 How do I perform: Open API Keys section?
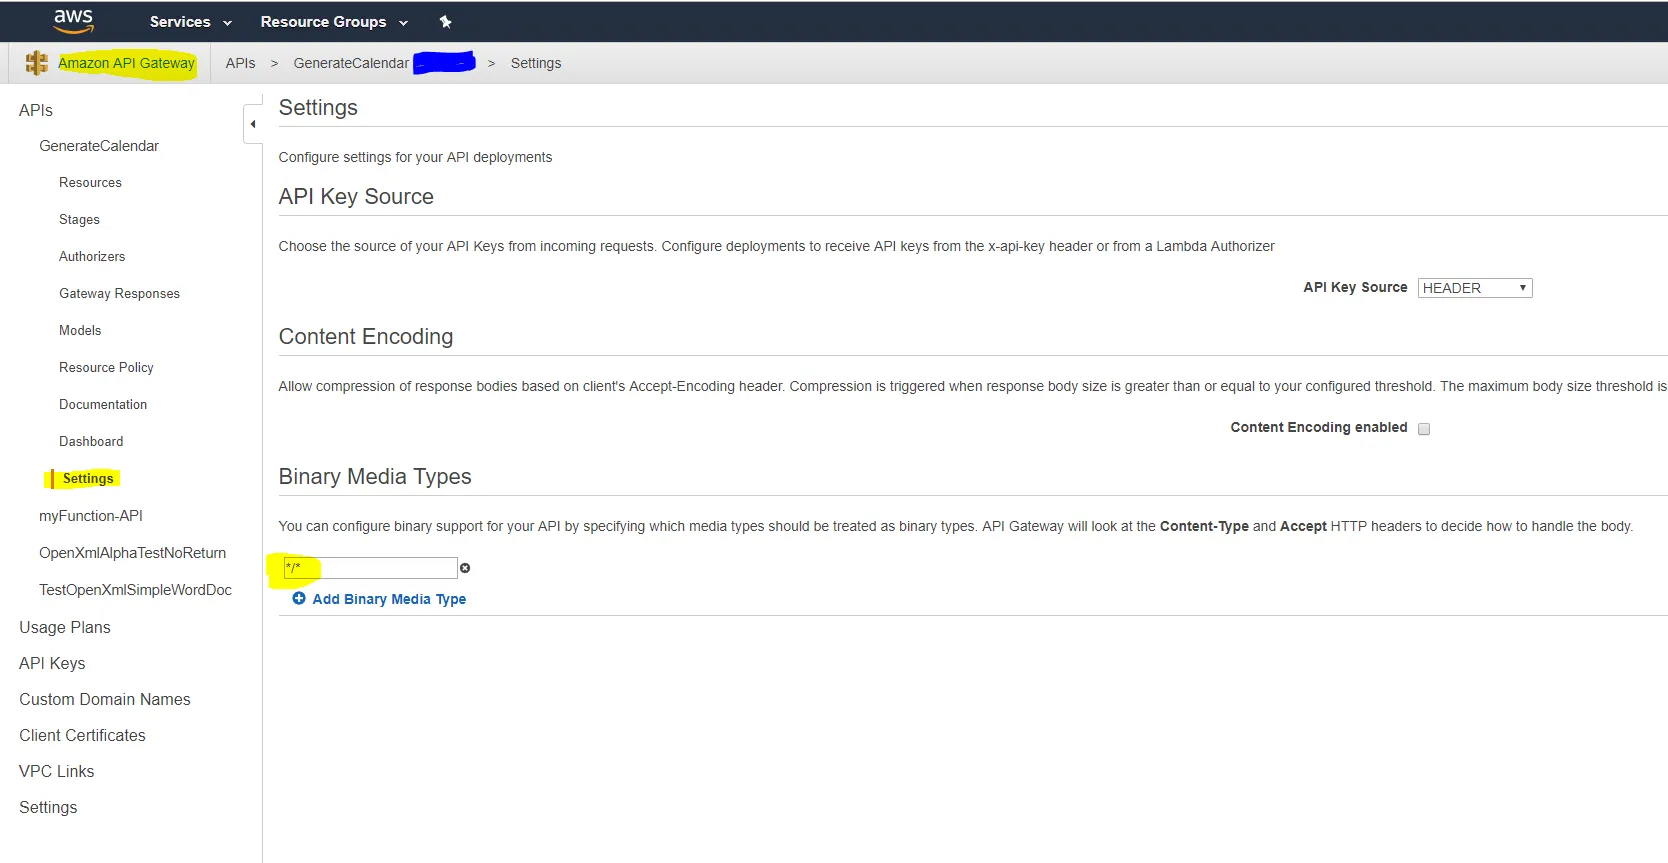(x=52, y=663)
